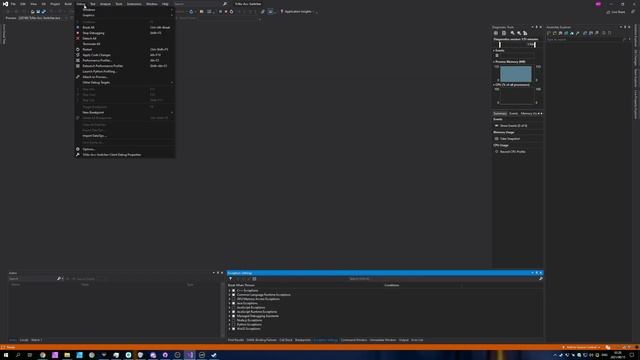Toggle GPU Memory Access Exceptions checkbox

click(233, 299)
